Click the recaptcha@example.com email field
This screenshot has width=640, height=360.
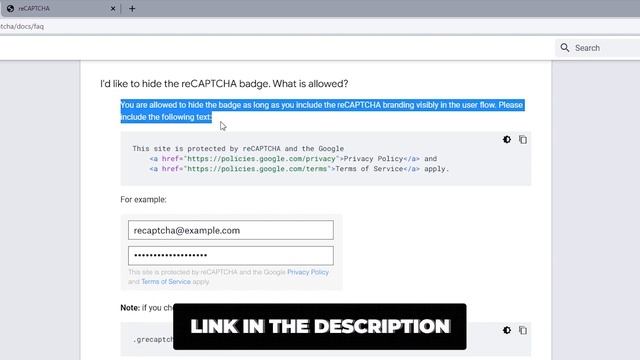tap(231, 230)
